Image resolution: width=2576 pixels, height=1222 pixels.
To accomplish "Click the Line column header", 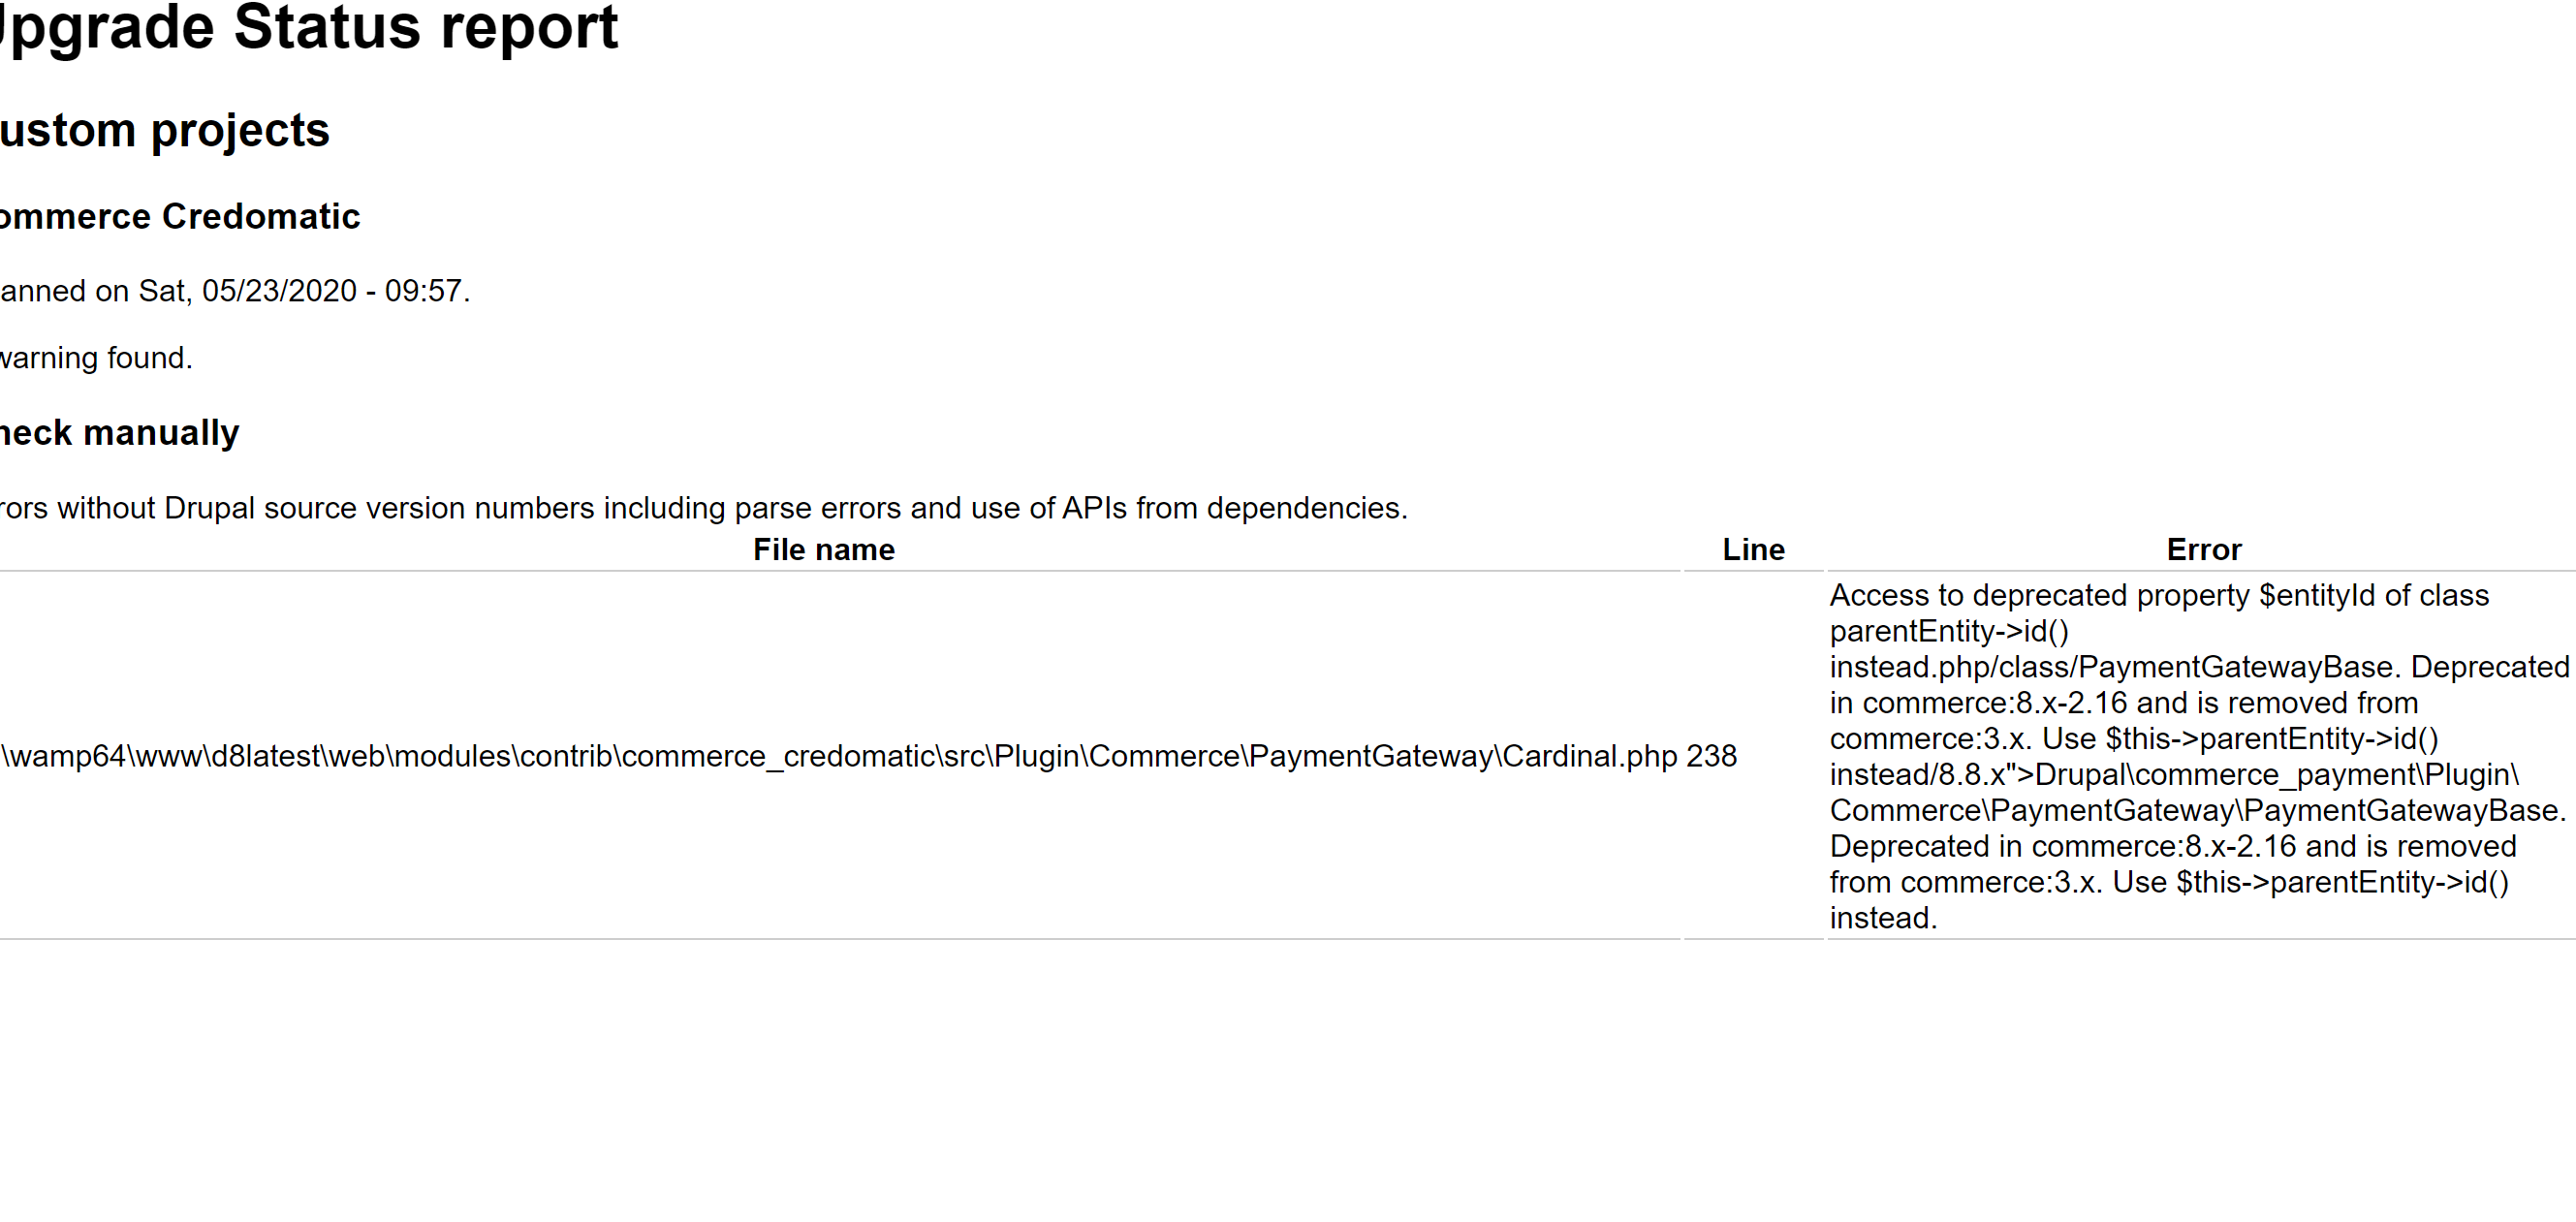I will coord(1752,550).
